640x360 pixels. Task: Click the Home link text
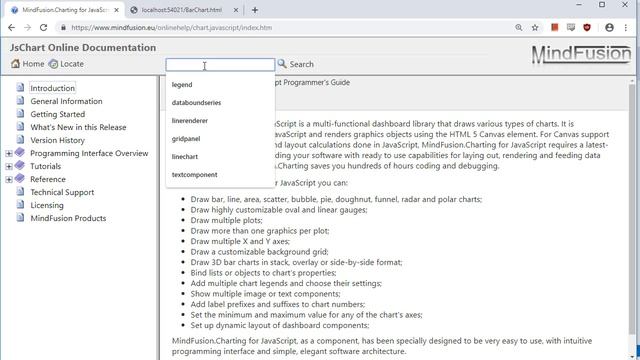click(33, 64)
